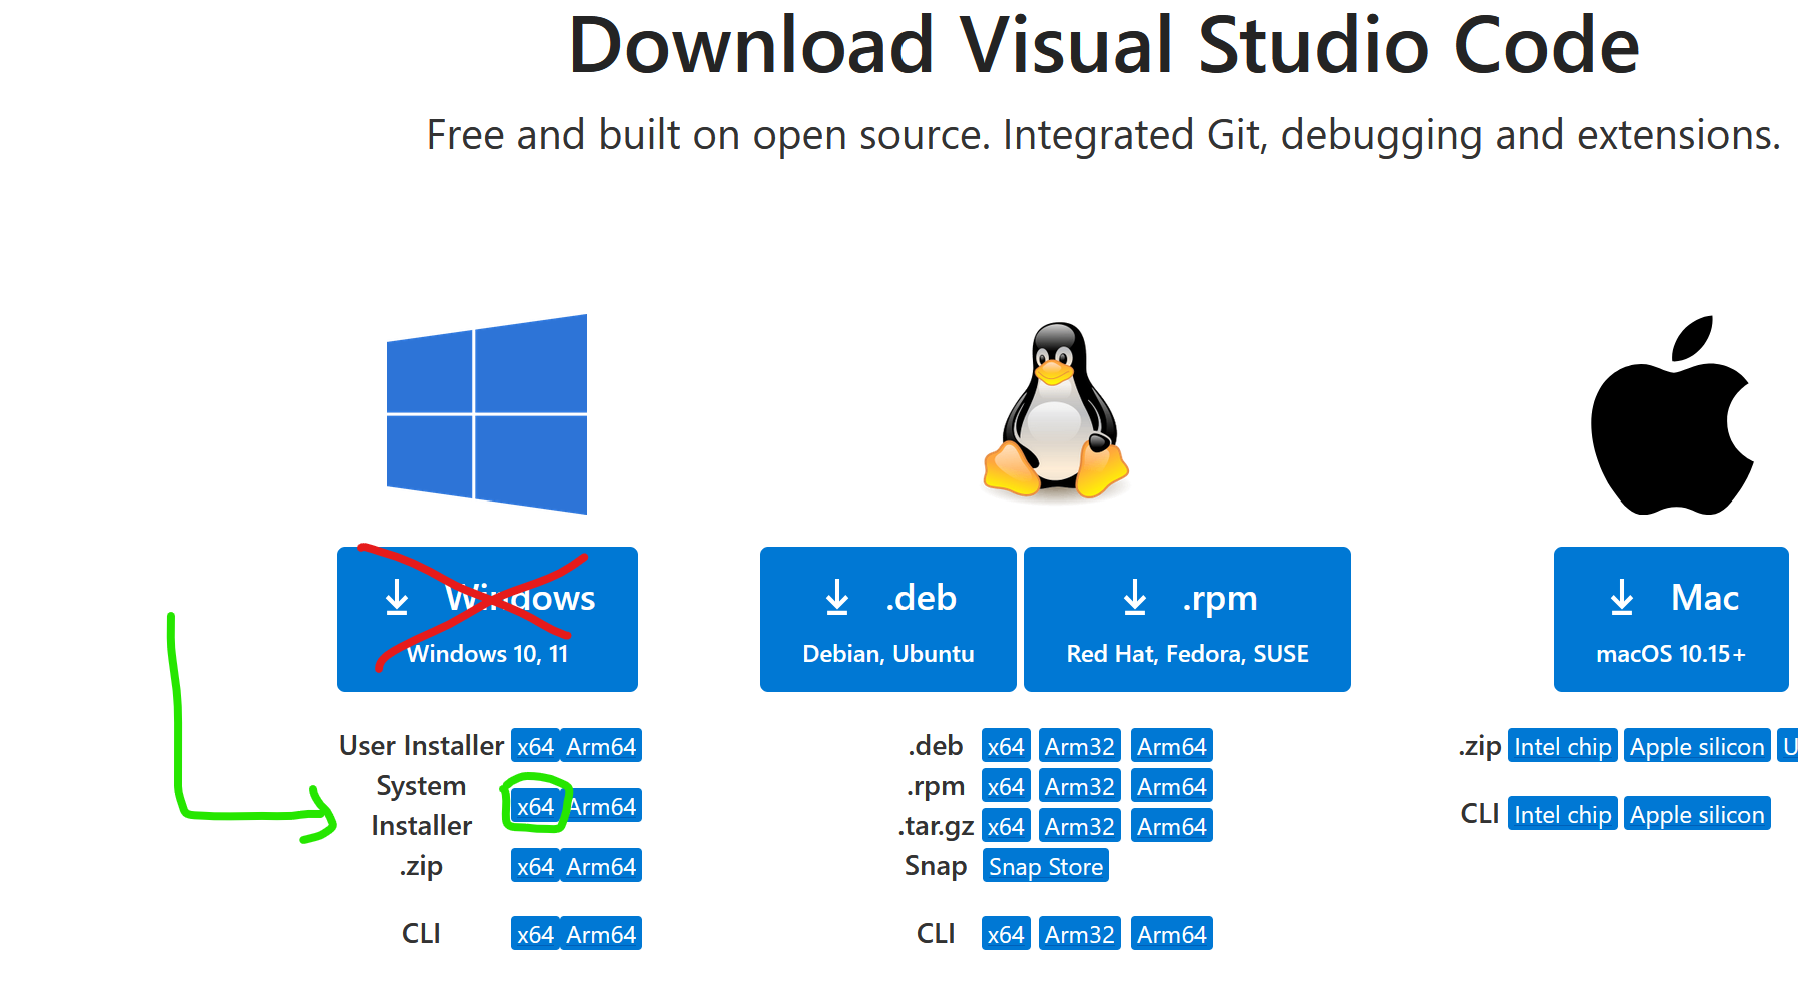Download Linux CLI x64
The width and height of the screenshot is (1798, 998).
(1006, 934)
